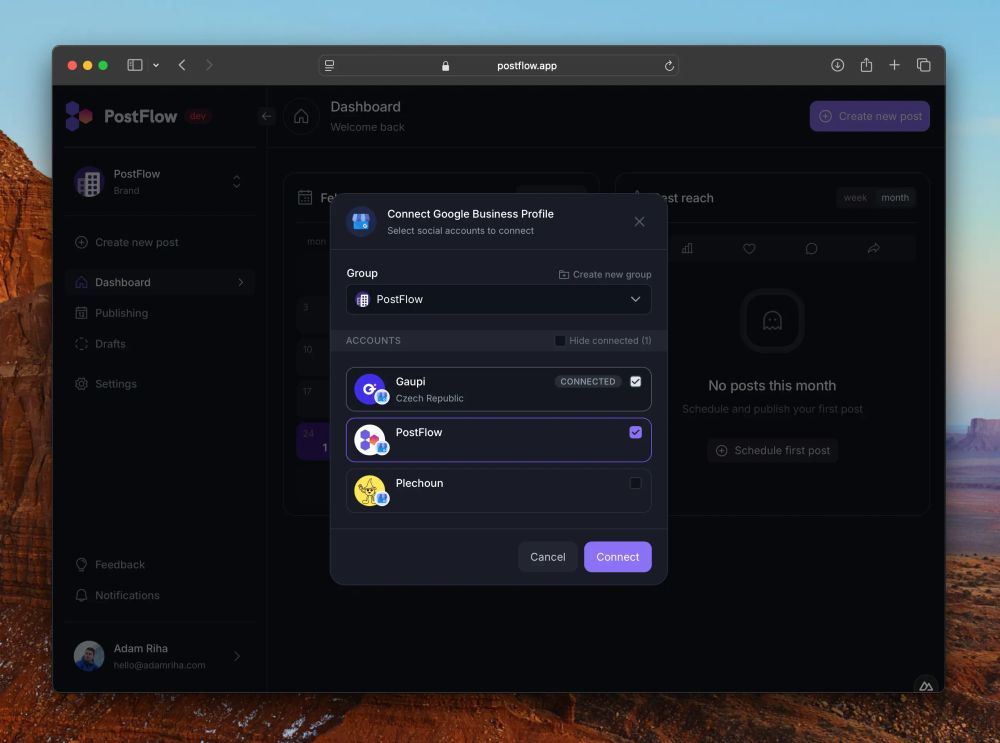Select the shares arrow icon in post reach
Viewport: 1000px width, 743px height.
[873, 248]
